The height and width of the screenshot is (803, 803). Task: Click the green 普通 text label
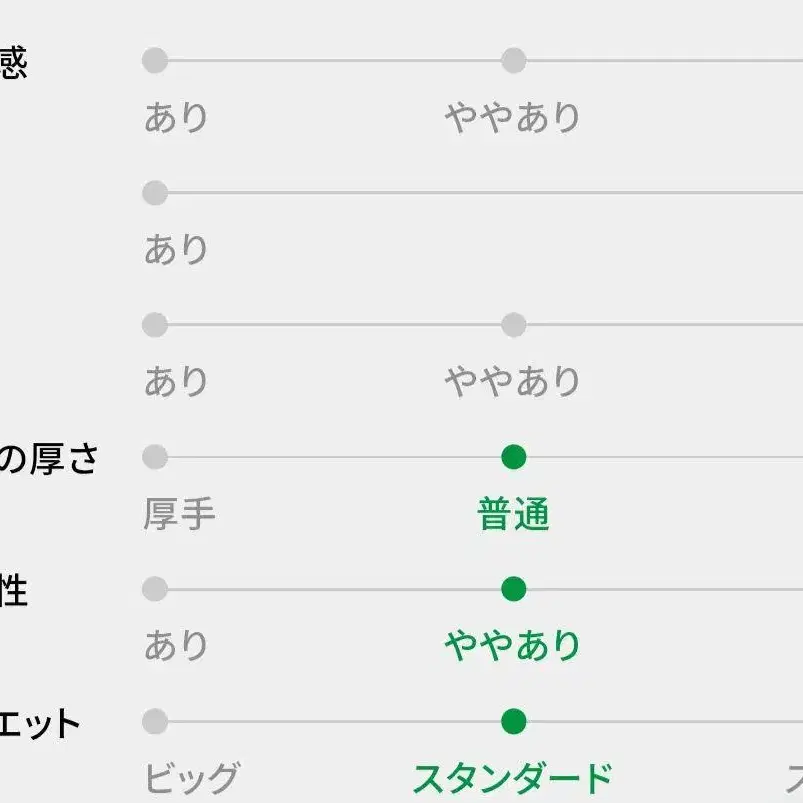point(513,515)
